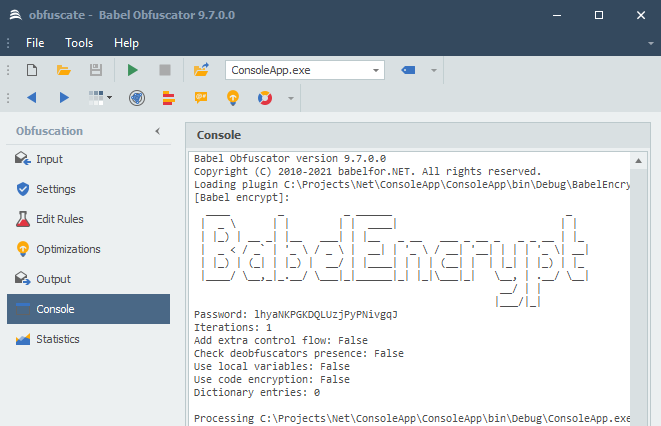Navigate forward with blue right arrow
This screenshot has width=661, height=426.
(64, 98)
